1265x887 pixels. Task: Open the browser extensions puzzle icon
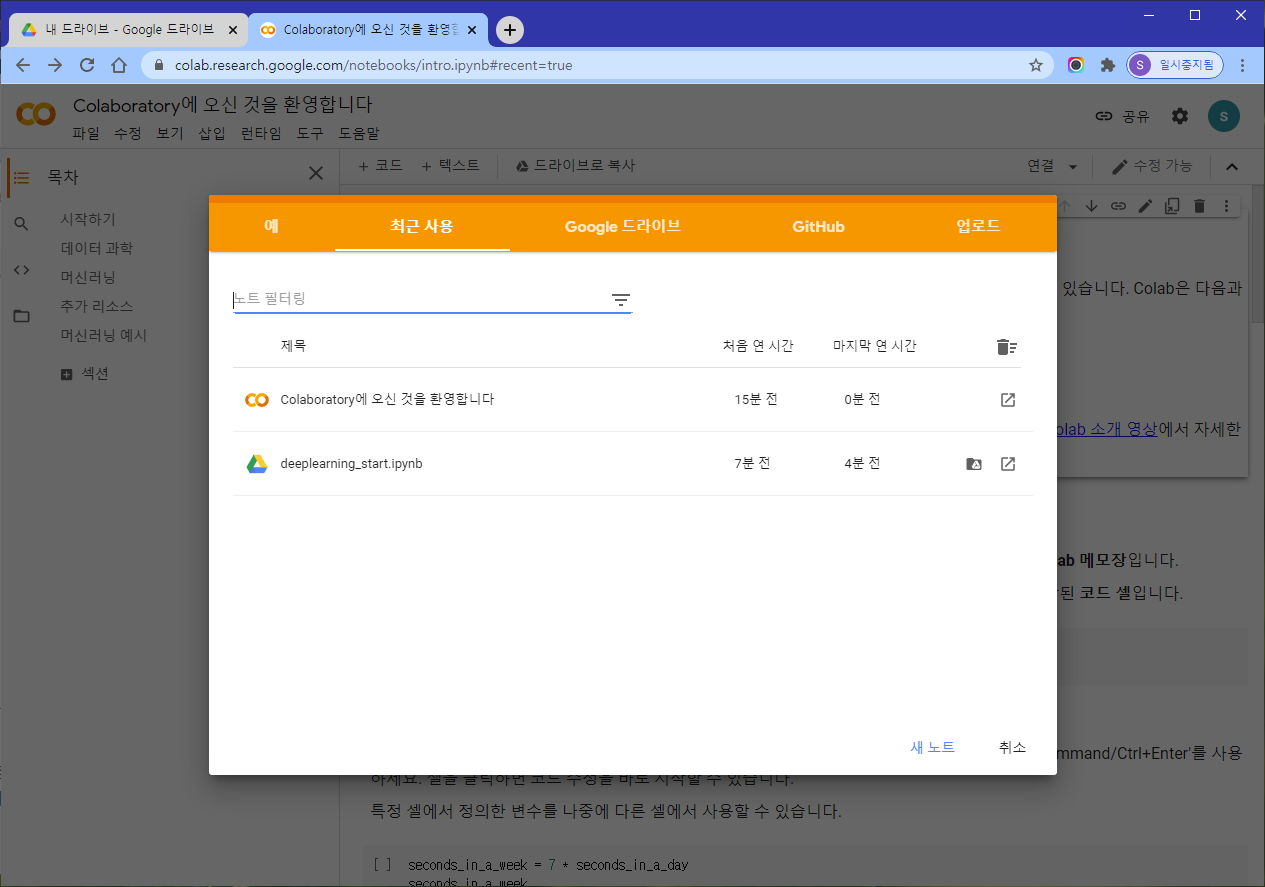tap(1107, 65)
